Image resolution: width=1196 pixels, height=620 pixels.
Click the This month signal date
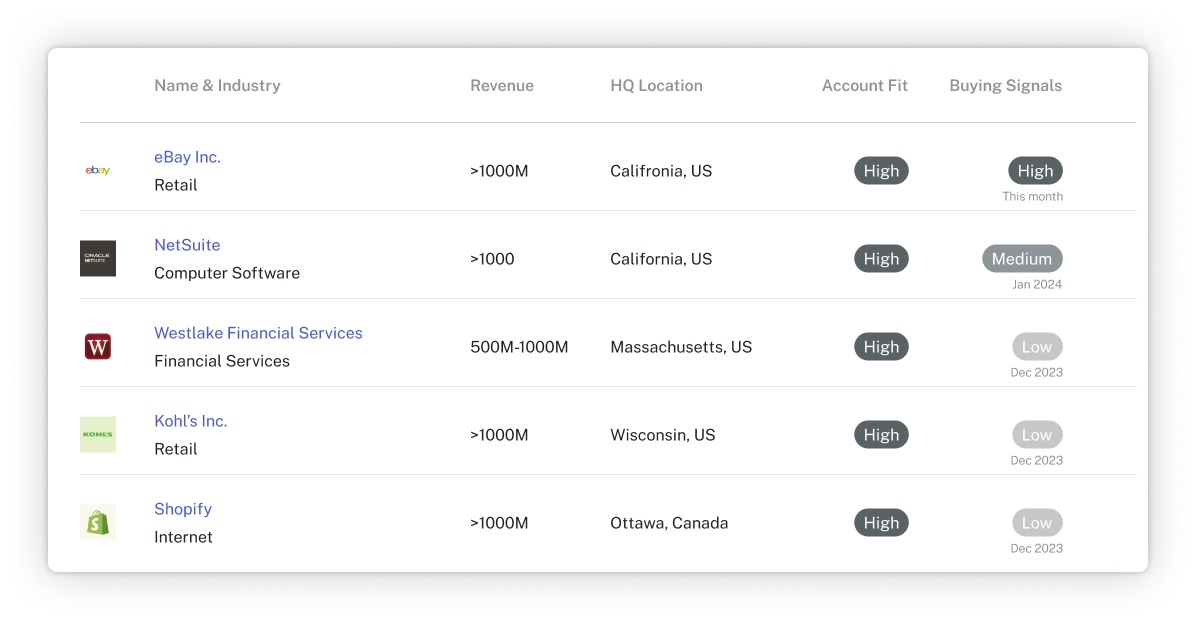1033,197
